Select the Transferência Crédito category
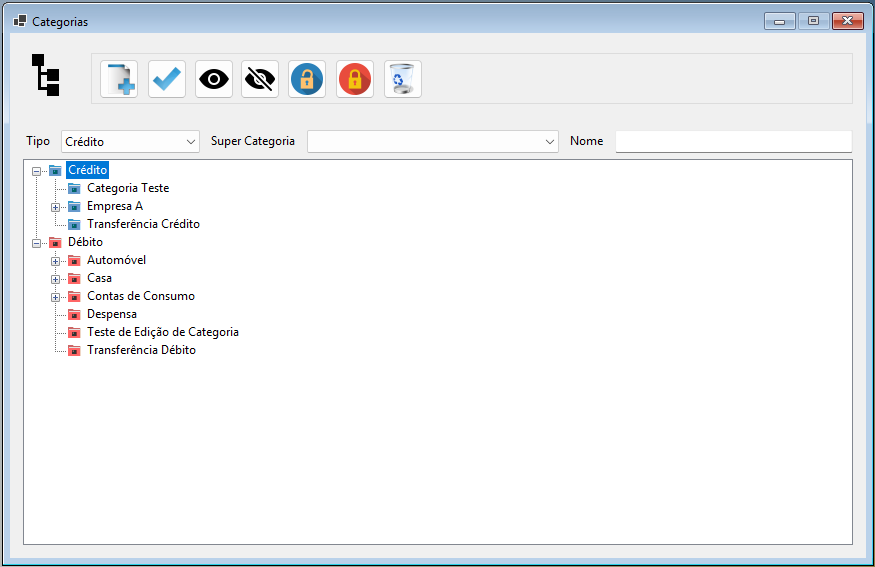The width and height of the screenshot is (875, 567). [x=143, y=224]
